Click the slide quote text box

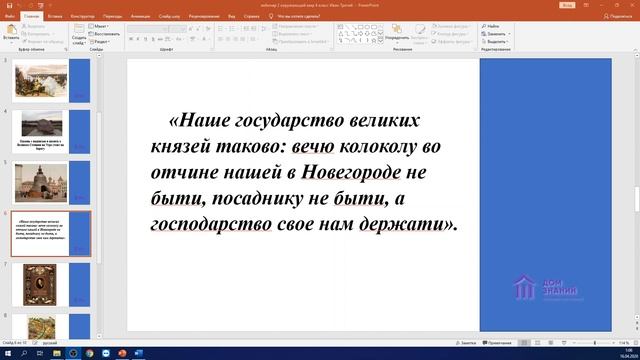(x=304, y=172)
